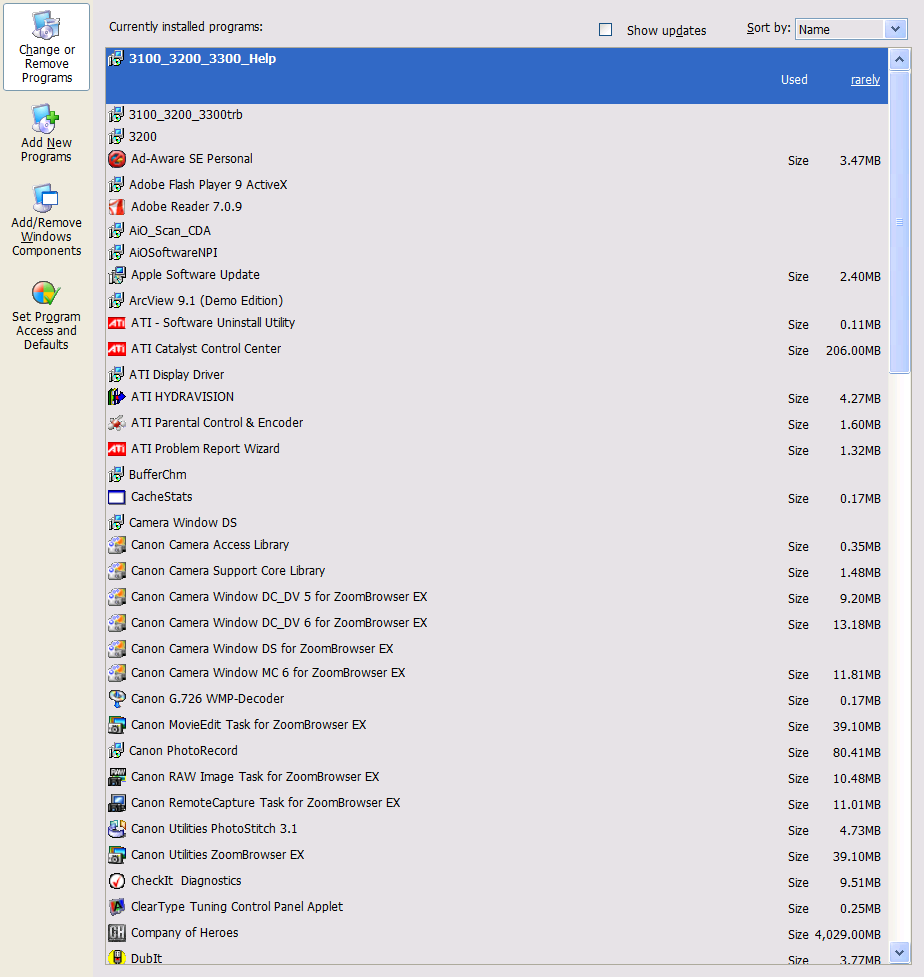924x977 pixels.
Task: Click the rarely usage link
Action: click(x=865, y=80)
